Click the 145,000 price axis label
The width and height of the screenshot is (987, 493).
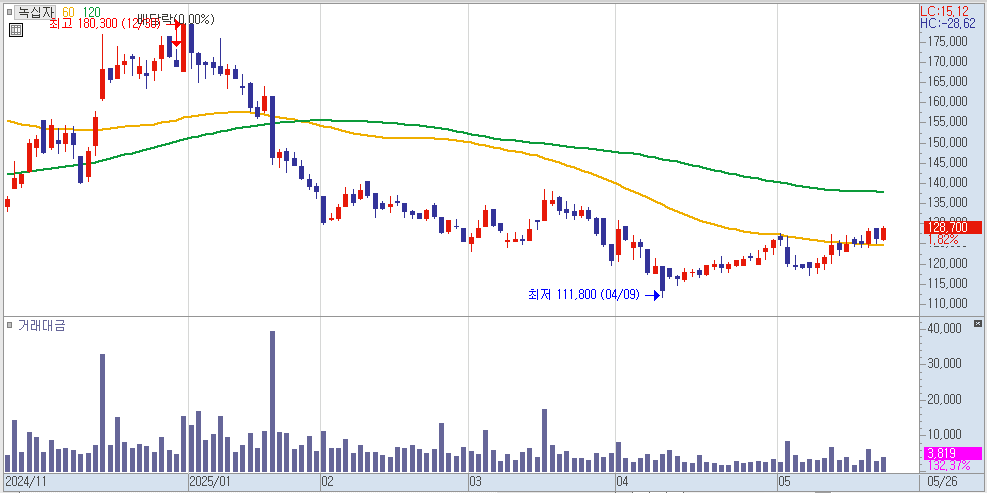point(948,162)
